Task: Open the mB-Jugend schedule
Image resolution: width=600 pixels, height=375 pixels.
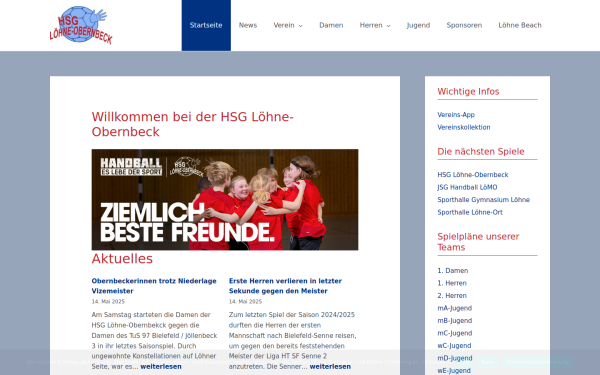Action: point(455,321)
